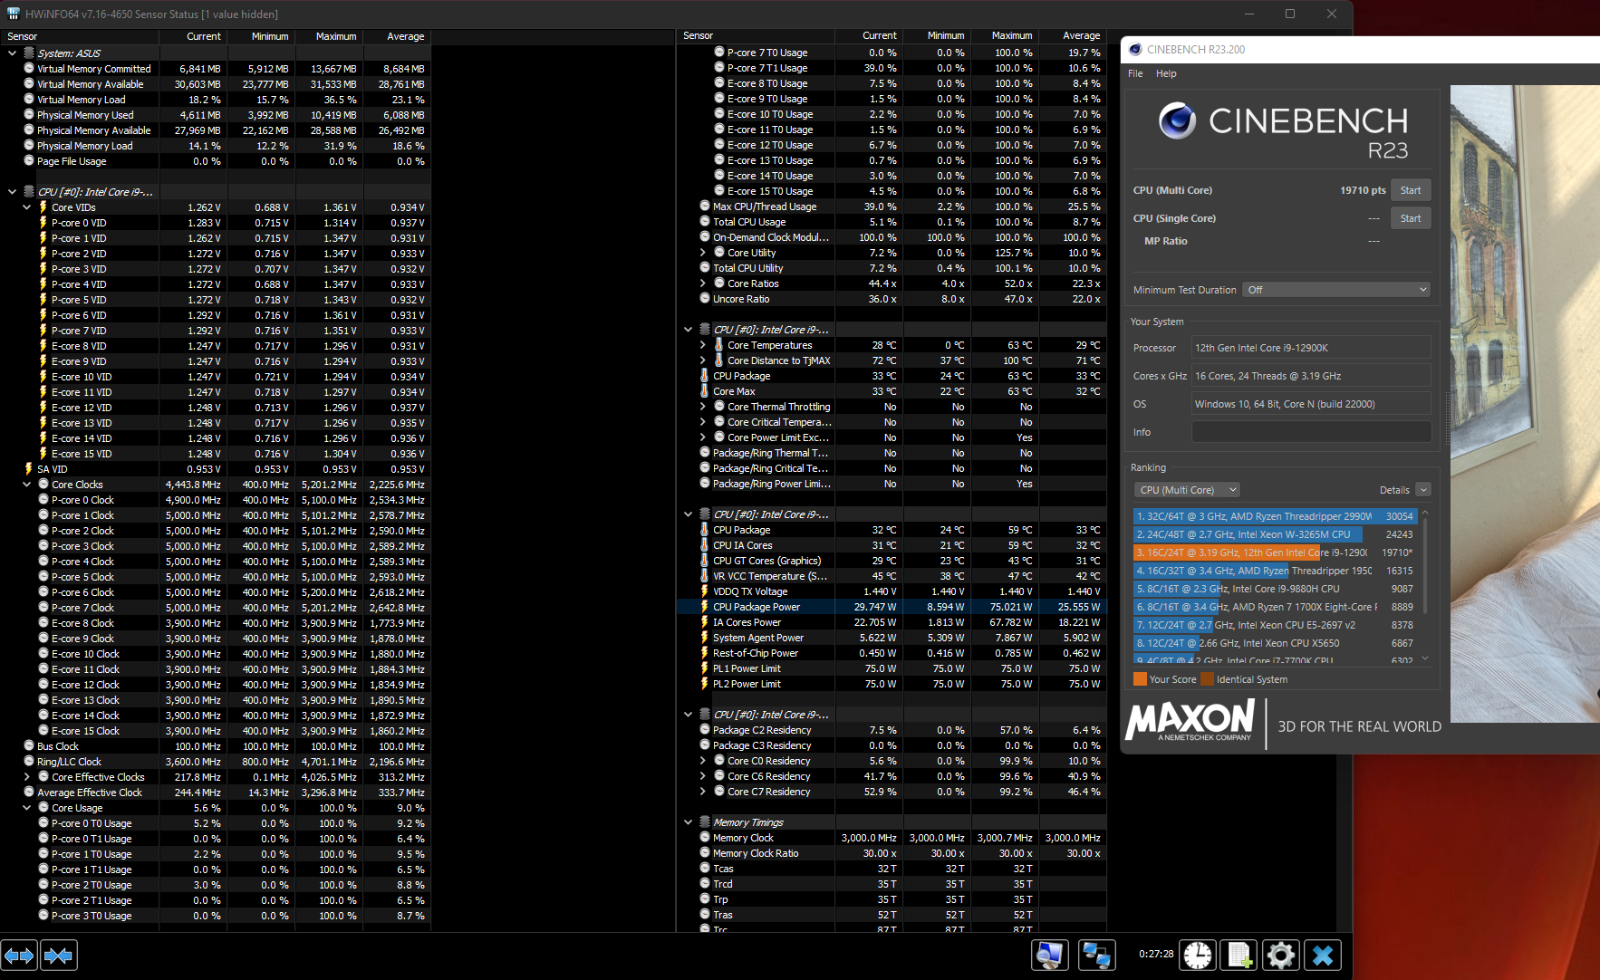Screen dimensions: 1600x980
Task: Click the blue X close-sensors icon
Action: tap(1322, 956)
